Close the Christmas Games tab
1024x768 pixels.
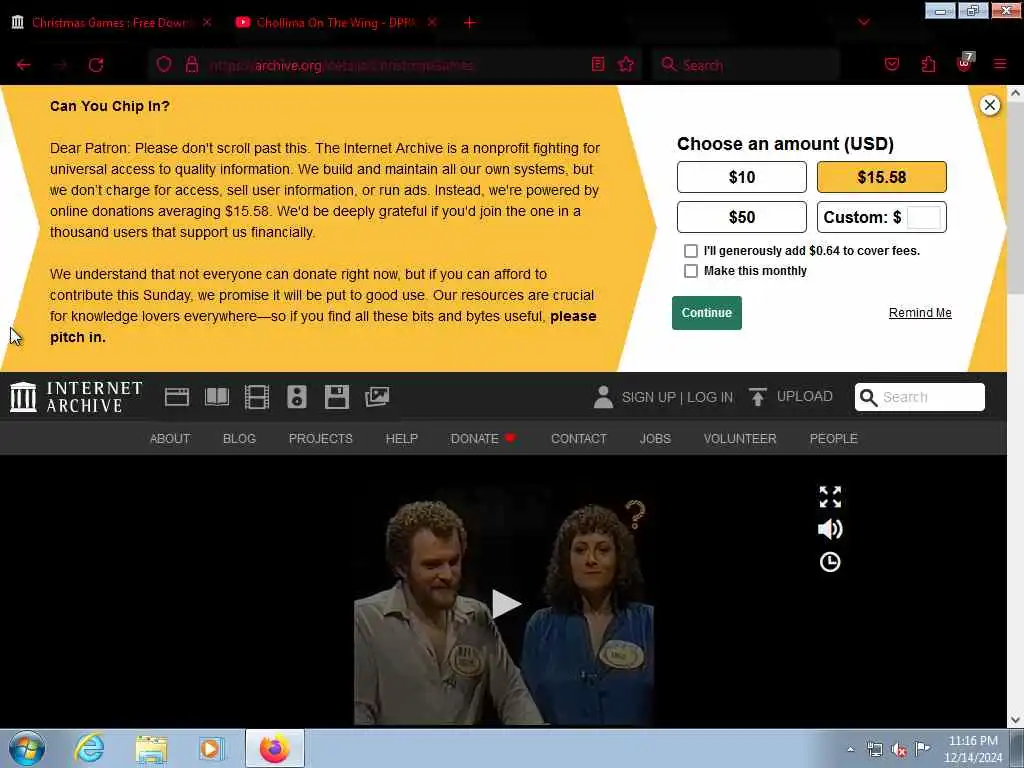tap(207, 22)
